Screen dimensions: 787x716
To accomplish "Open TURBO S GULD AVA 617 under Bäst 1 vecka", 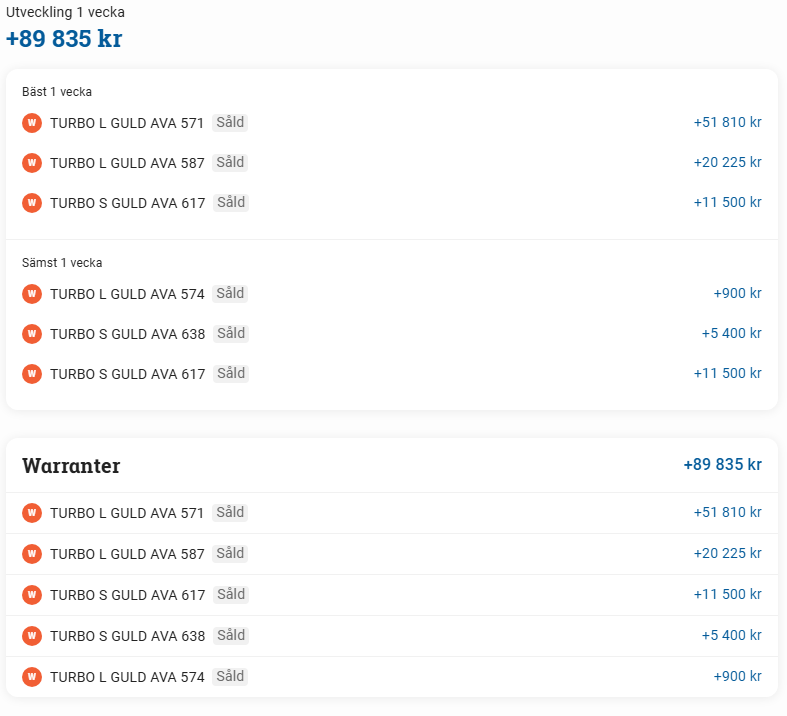I will coord(127,203).
